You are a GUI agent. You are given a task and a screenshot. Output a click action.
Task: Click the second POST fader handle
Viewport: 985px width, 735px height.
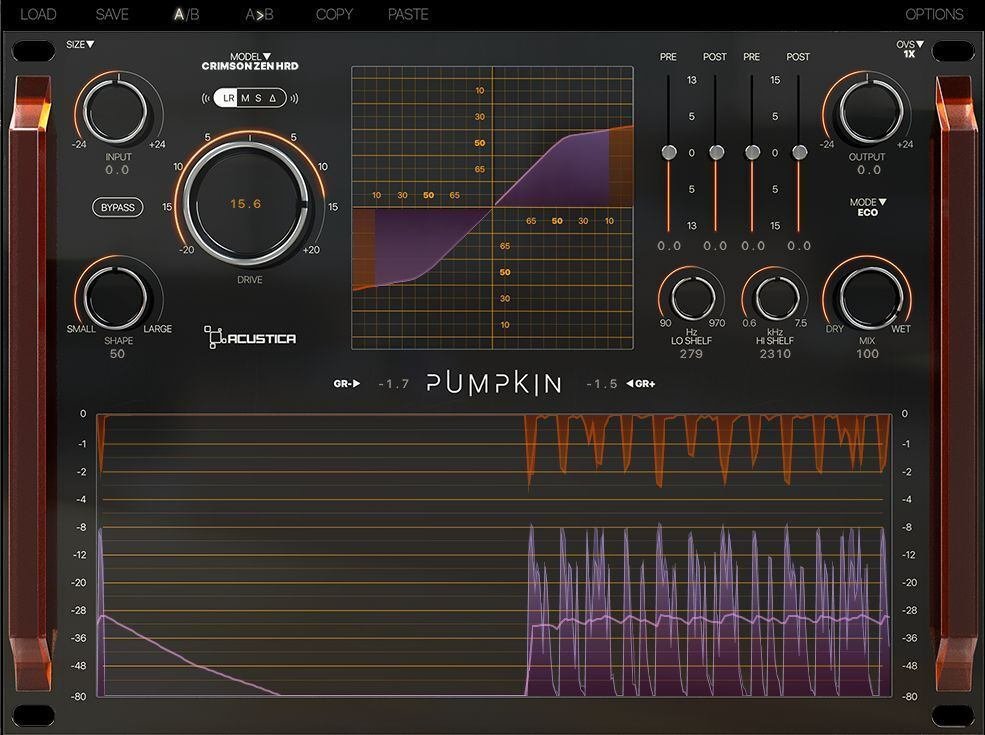[x=799, y=153]
